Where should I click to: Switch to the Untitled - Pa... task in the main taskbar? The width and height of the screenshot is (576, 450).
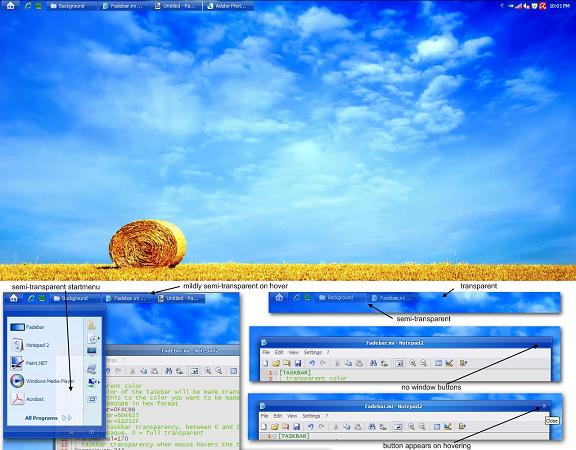point(177,6)
